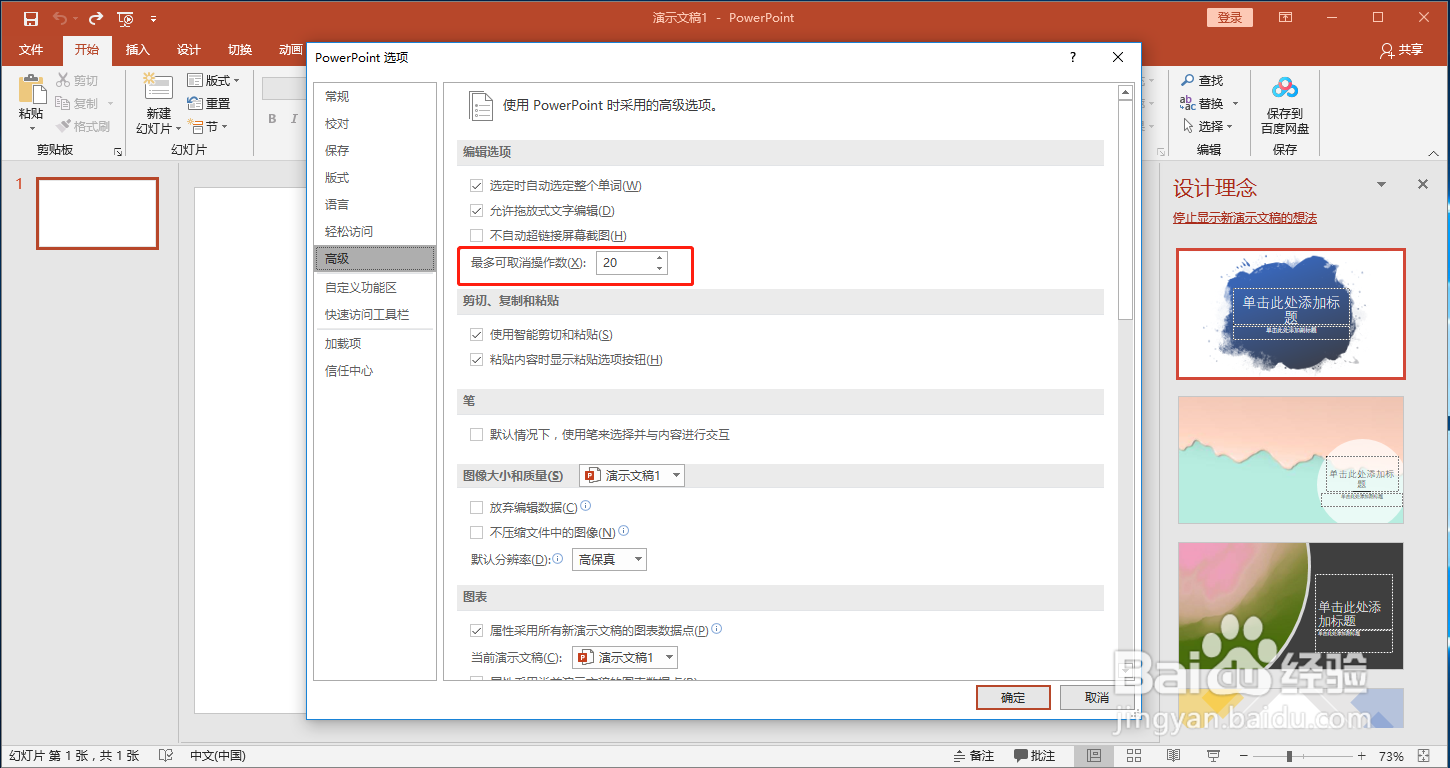Image resolution: width=1450 pixels, height=768 pixels.
Task: Open default resolution 高保真 dropdown
Action: (x=609, y=560)
